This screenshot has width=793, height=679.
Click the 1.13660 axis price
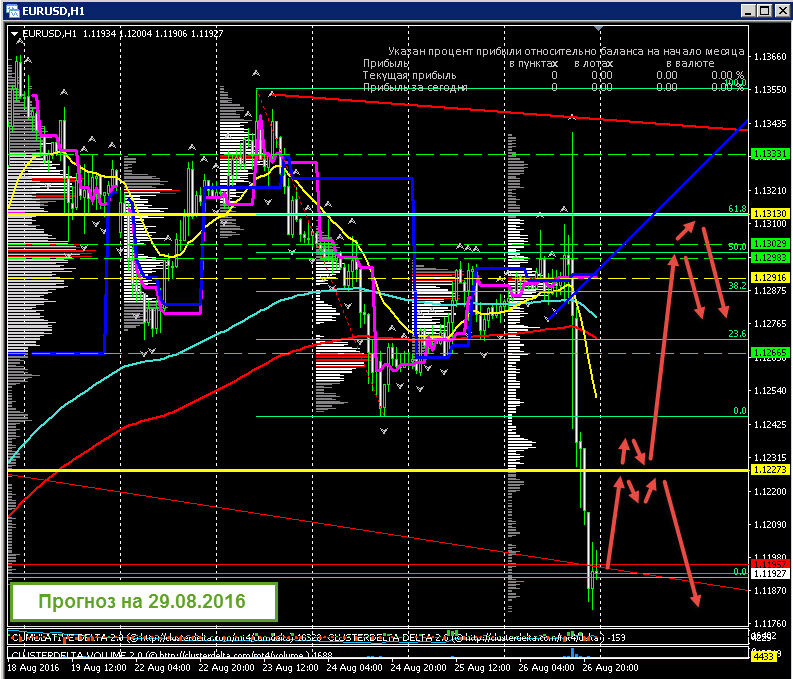point(770,57)
